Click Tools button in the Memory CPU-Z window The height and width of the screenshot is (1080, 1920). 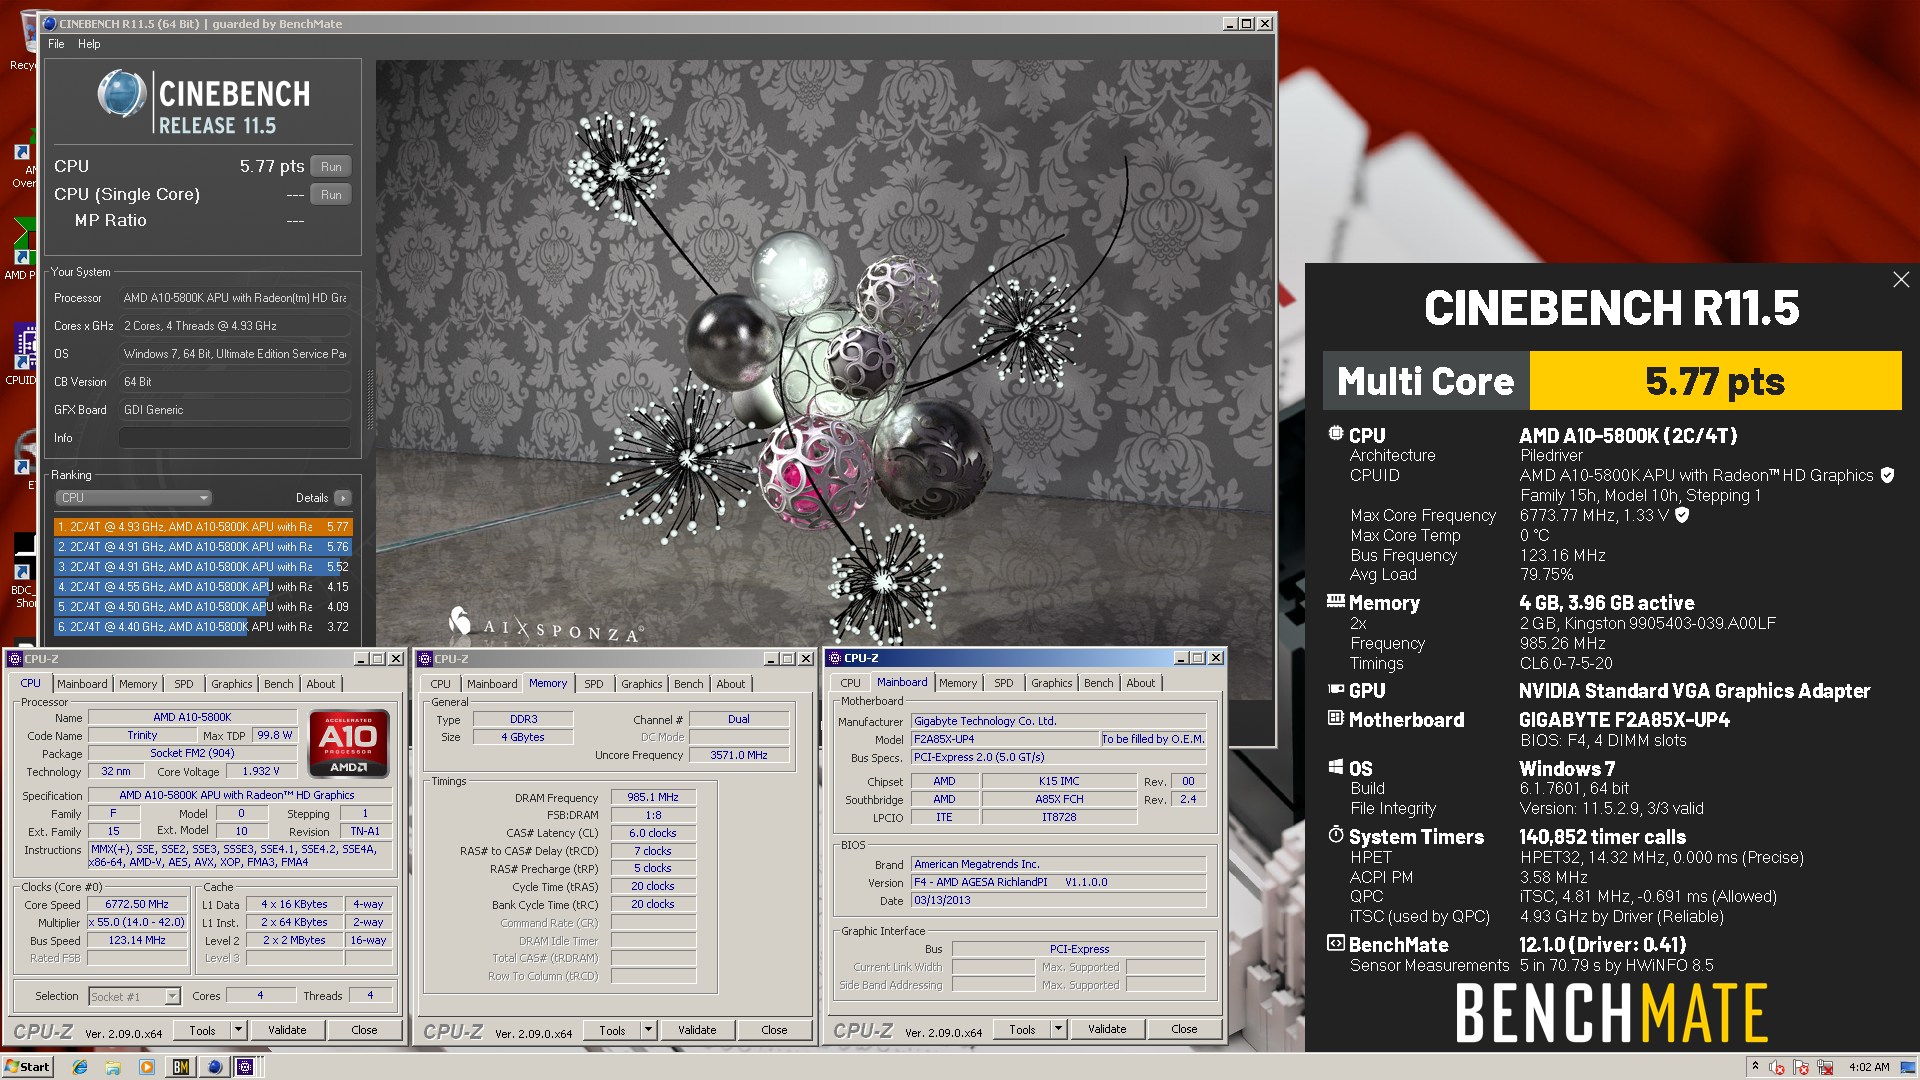[612, 1030]
